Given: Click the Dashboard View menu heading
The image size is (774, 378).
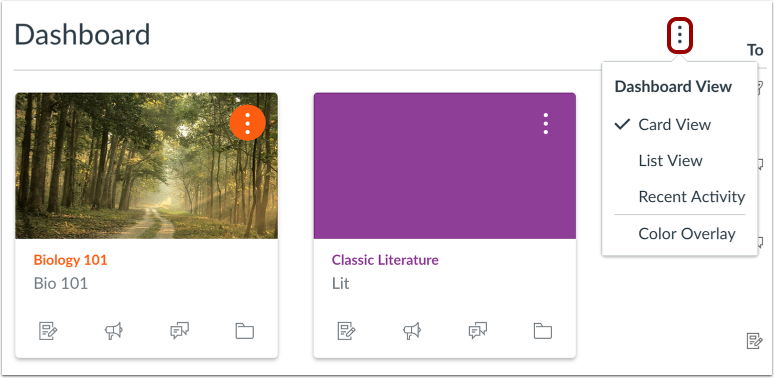Looking at the screenshot, I should [x=673, y=87].
